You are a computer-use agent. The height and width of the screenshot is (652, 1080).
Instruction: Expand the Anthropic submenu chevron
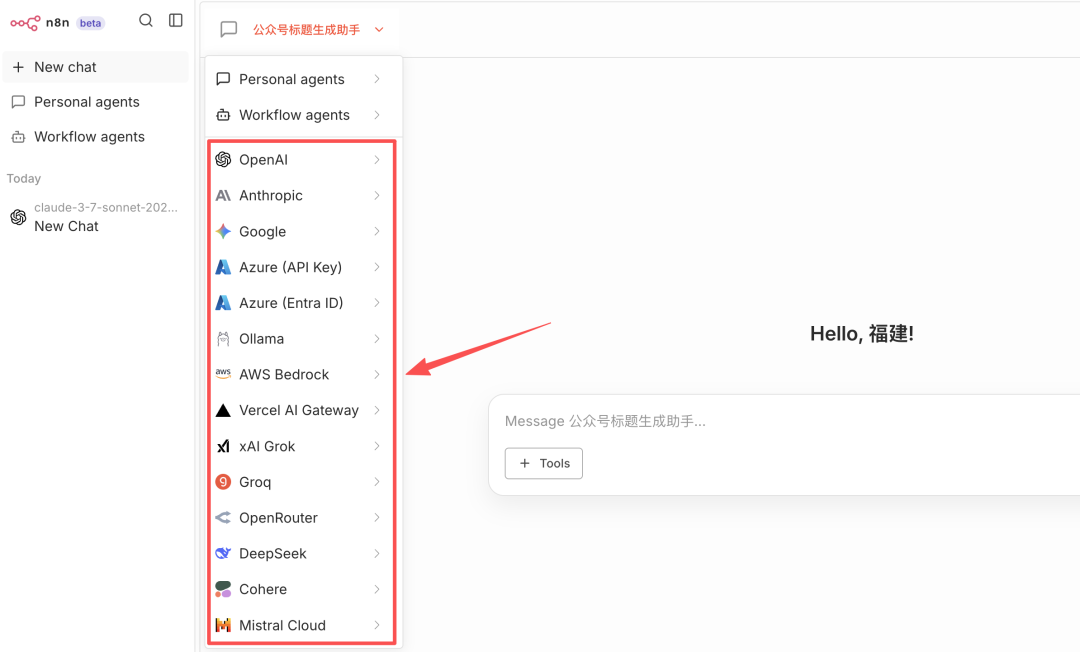tap(377, 196)
